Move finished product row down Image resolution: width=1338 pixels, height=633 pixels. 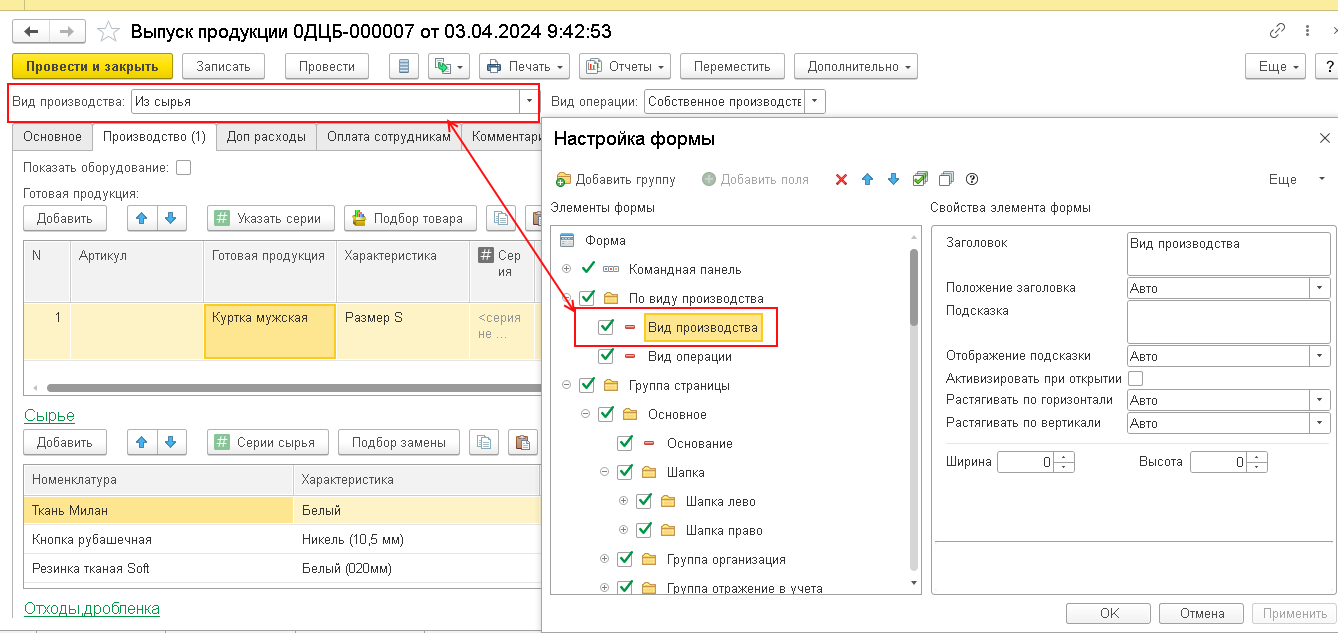tap(171, 218)
